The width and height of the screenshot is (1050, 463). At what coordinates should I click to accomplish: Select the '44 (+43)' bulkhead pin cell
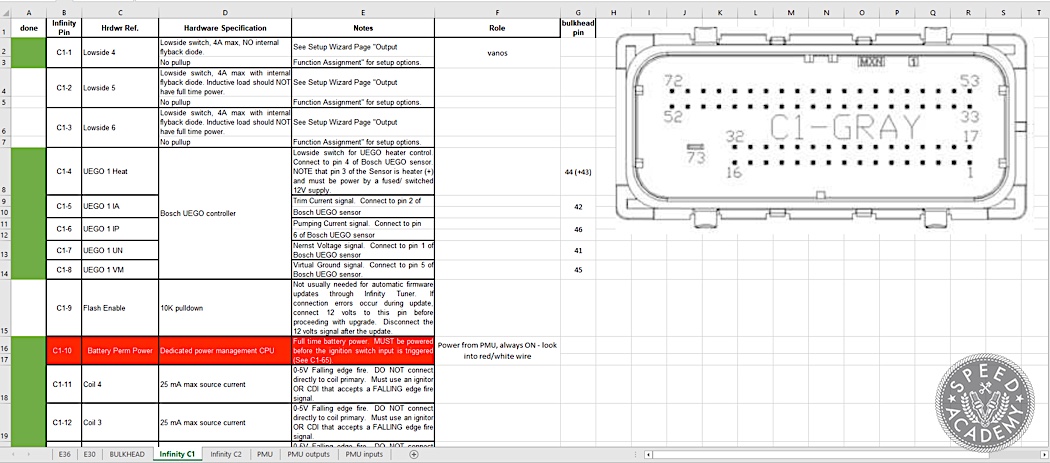pyautogui.click(x=578, y=172)
